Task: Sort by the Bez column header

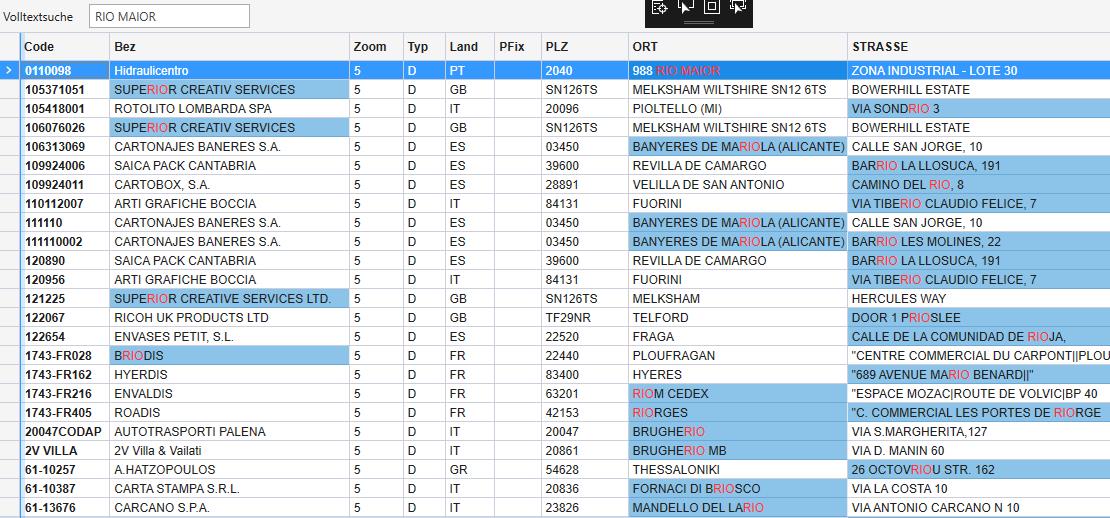Action: tap(229, 47)
